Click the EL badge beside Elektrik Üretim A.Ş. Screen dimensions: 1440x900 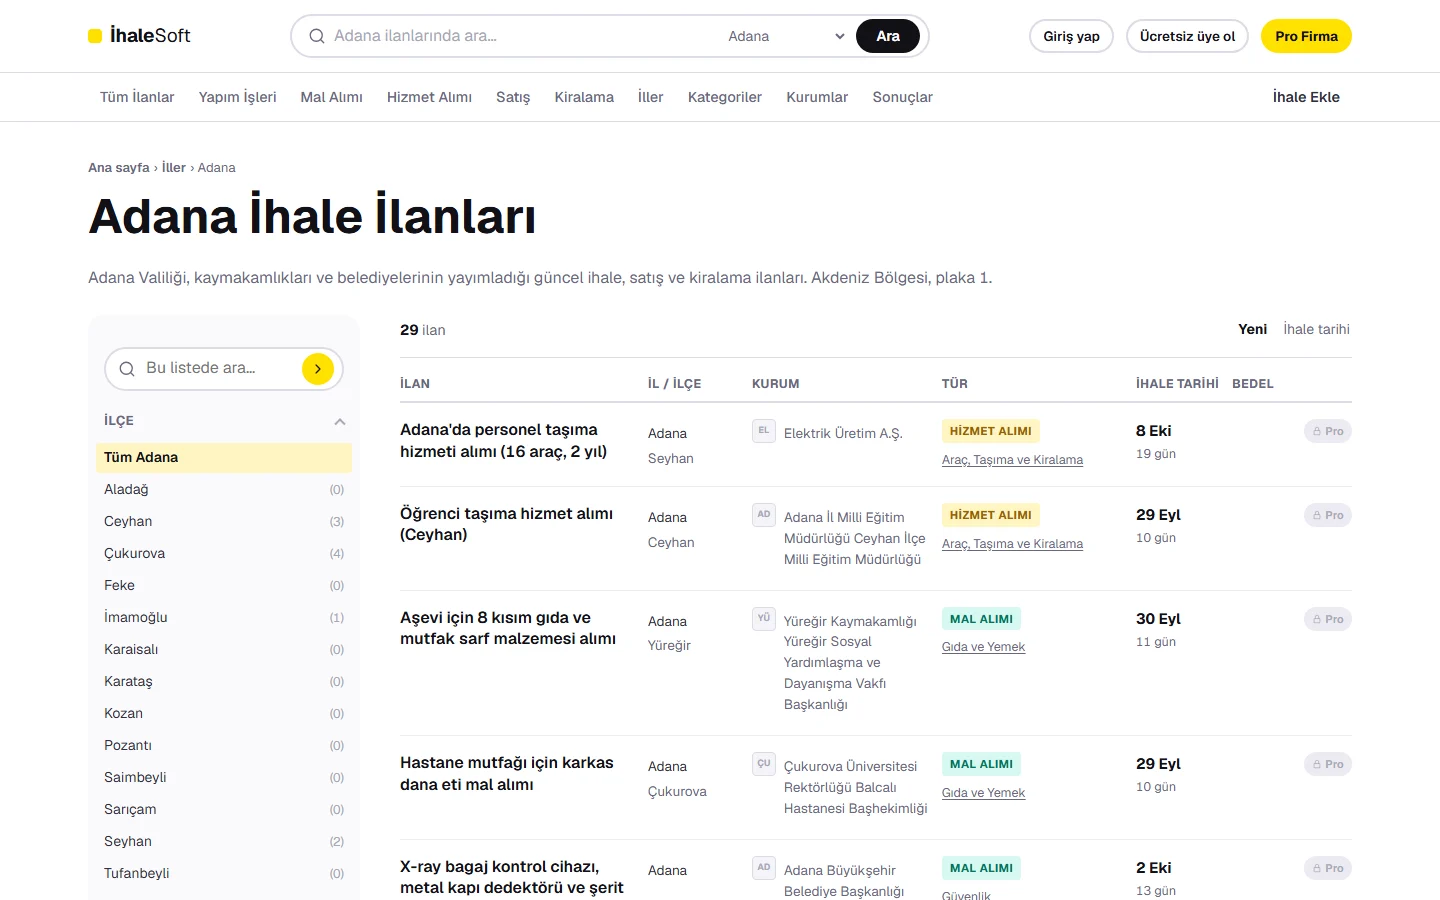click(764, 431)
